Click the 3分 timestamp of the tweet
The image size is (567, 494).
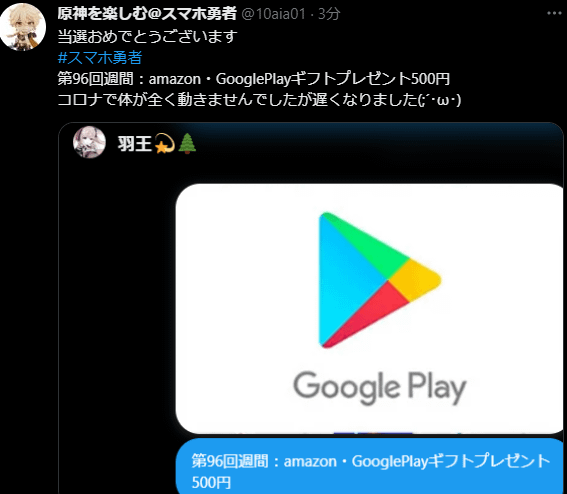coord(329,14)
